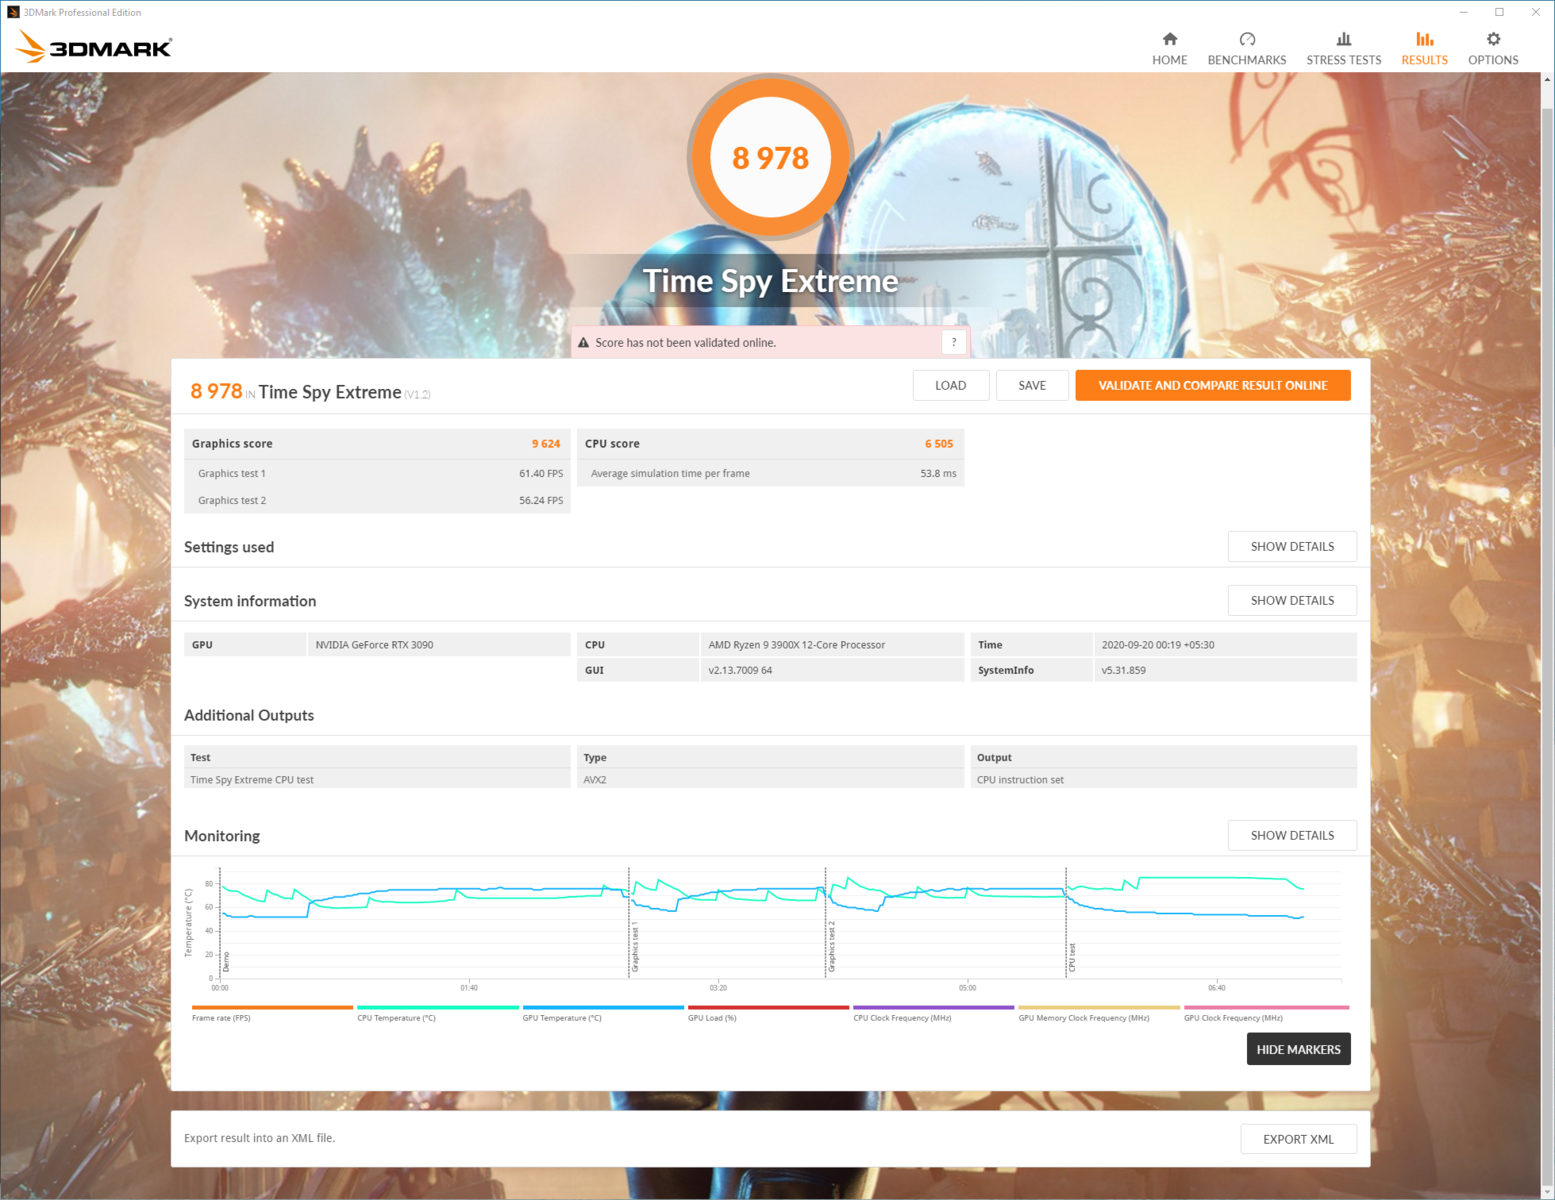Click the 05:00 time label on chart
The width and height of the screenshot is (1555, 1200).
coord(967,988)
